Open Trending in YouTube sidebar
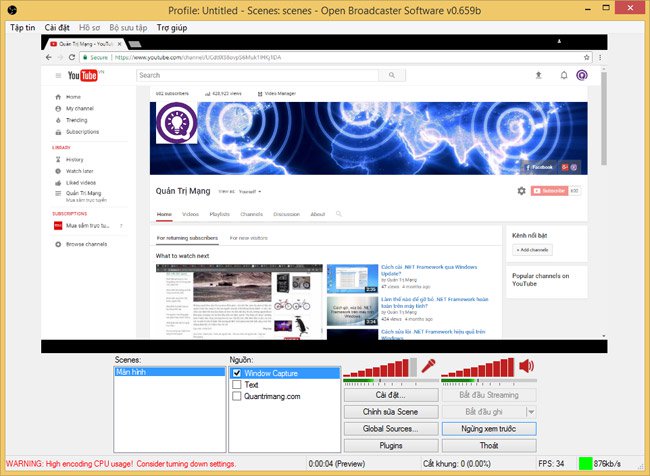The width and height of the screenshot is (650, 476). (x=77, y=120)
